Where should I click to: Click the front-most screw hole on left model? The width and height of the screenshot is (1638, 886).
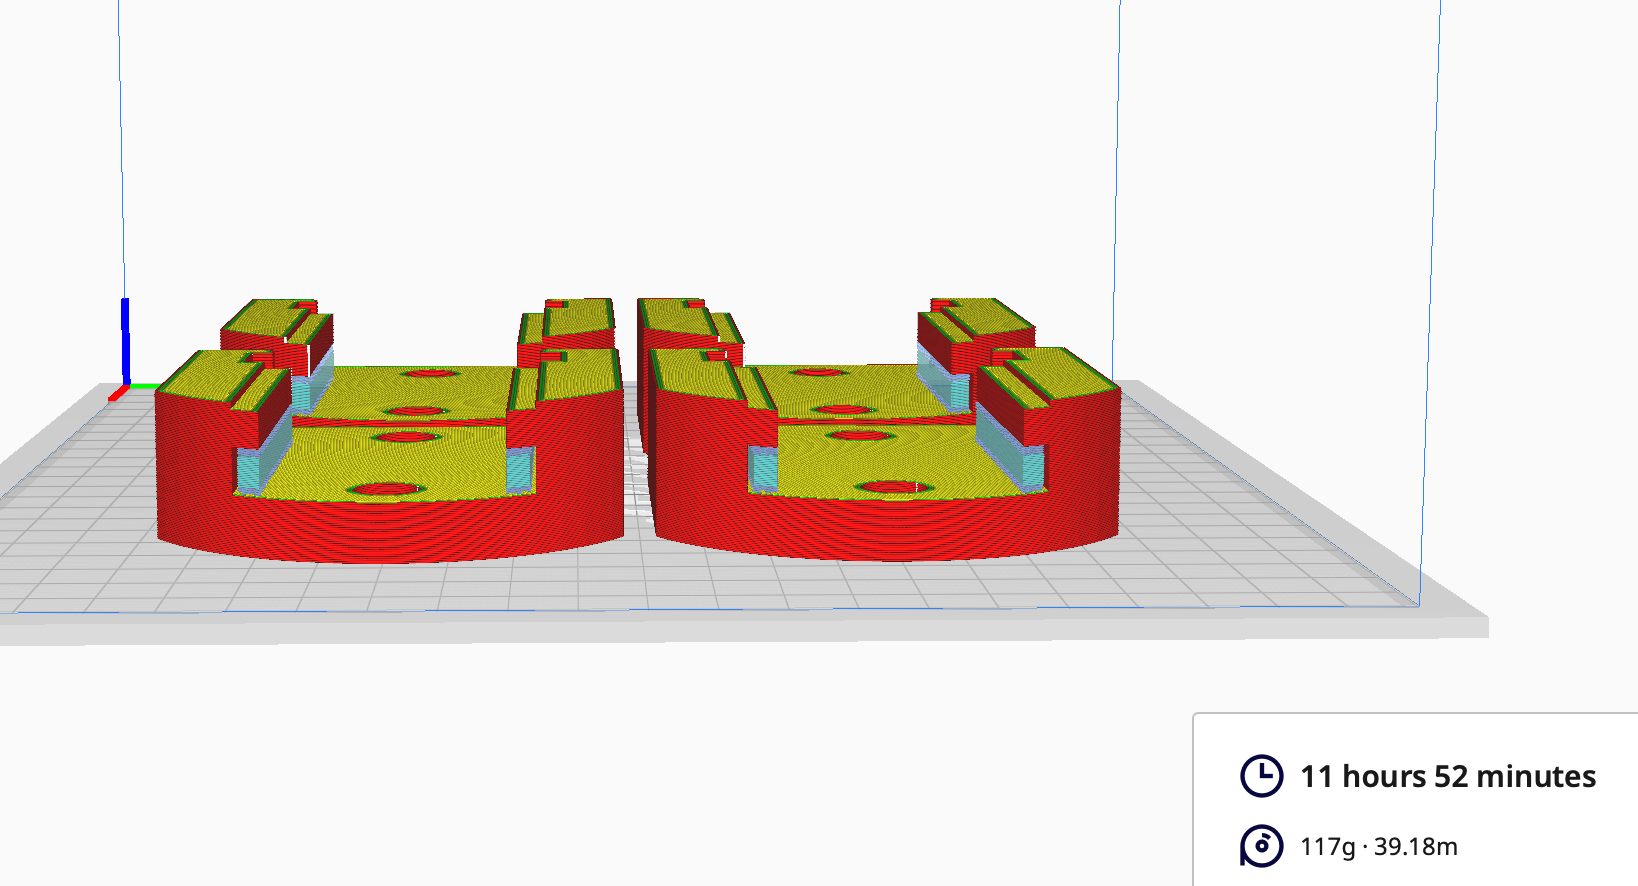coord(385,489)
